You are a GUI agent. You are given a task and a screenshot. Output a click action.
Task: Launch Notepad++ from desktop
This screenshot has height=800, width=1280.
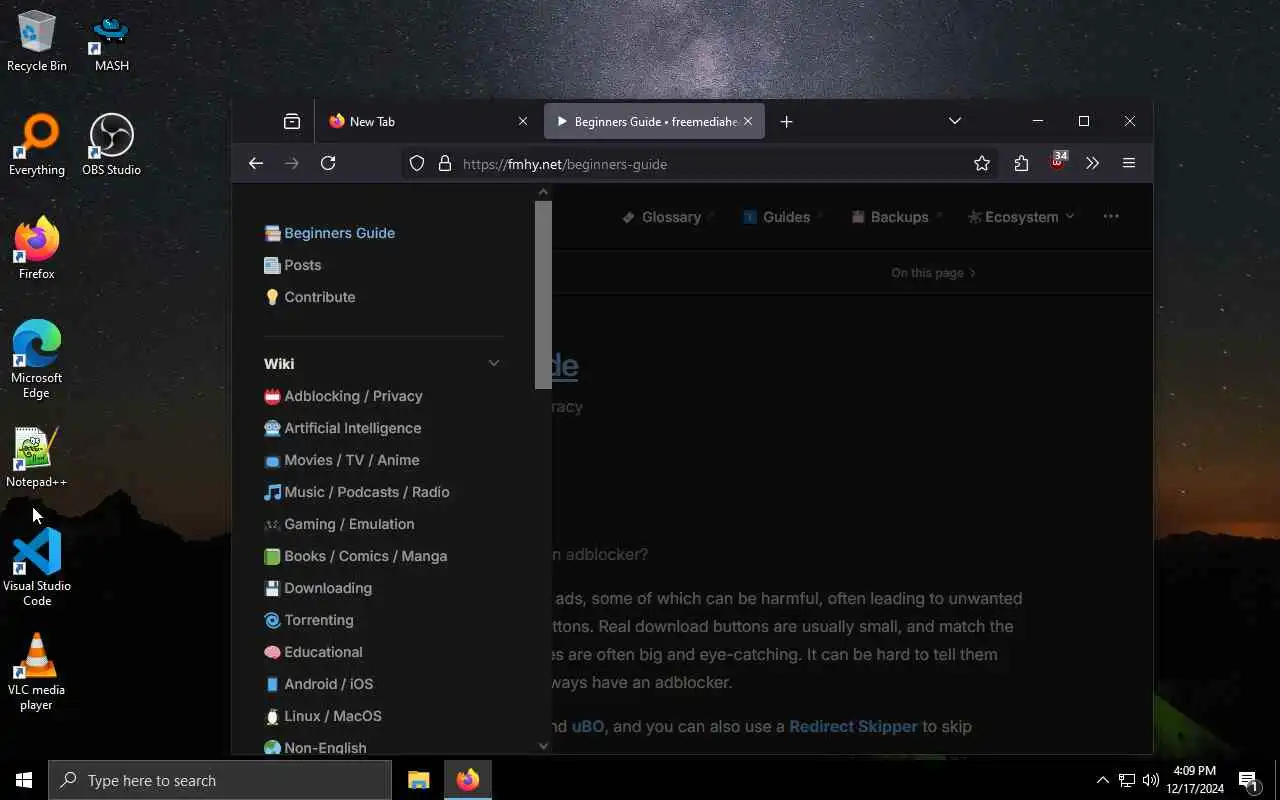(x=37, y=457)
